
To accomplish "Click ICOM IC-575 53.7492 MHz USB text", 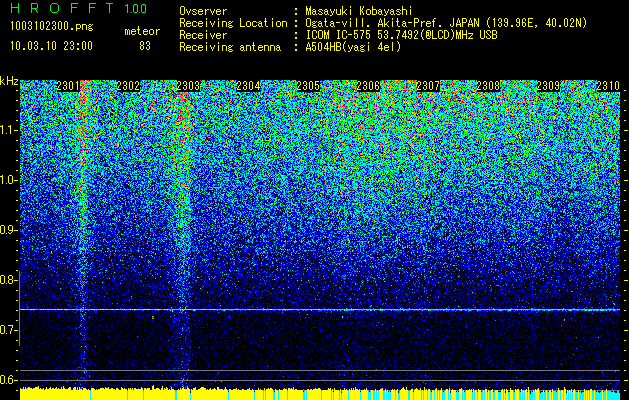I will pyautogui.click(x=401, y=35).
